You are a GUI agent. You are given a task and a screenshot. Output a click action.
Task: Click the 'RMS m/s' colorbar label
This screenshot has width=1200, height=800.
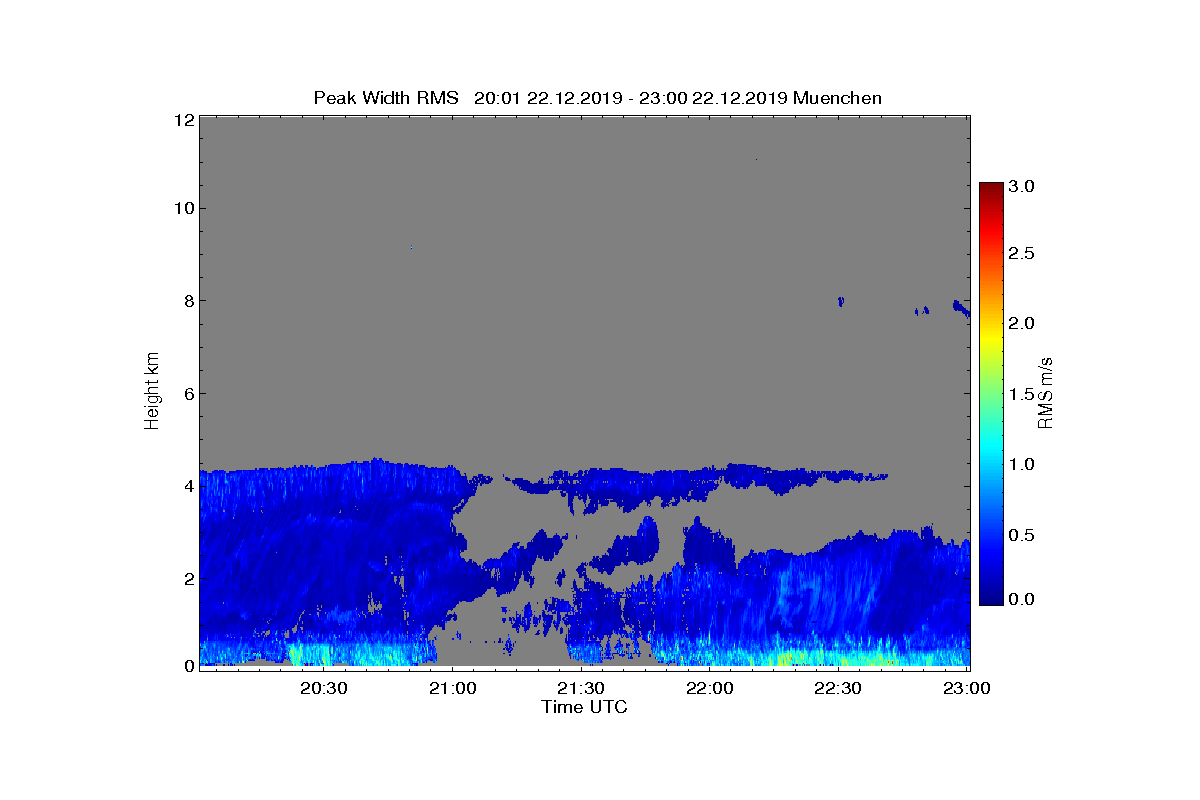[x=1046, y=391]
